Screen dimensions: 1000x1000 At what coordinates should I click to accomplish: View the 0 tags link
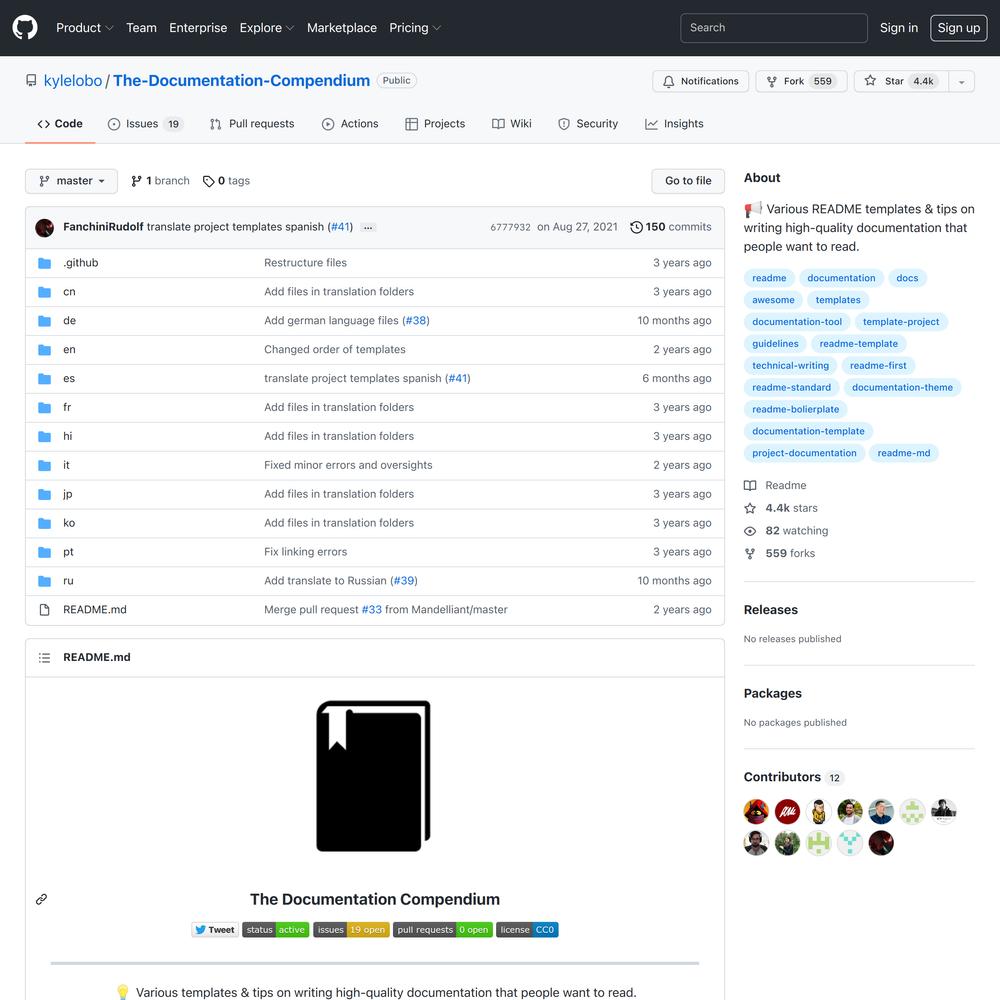[x=226, y=181]
